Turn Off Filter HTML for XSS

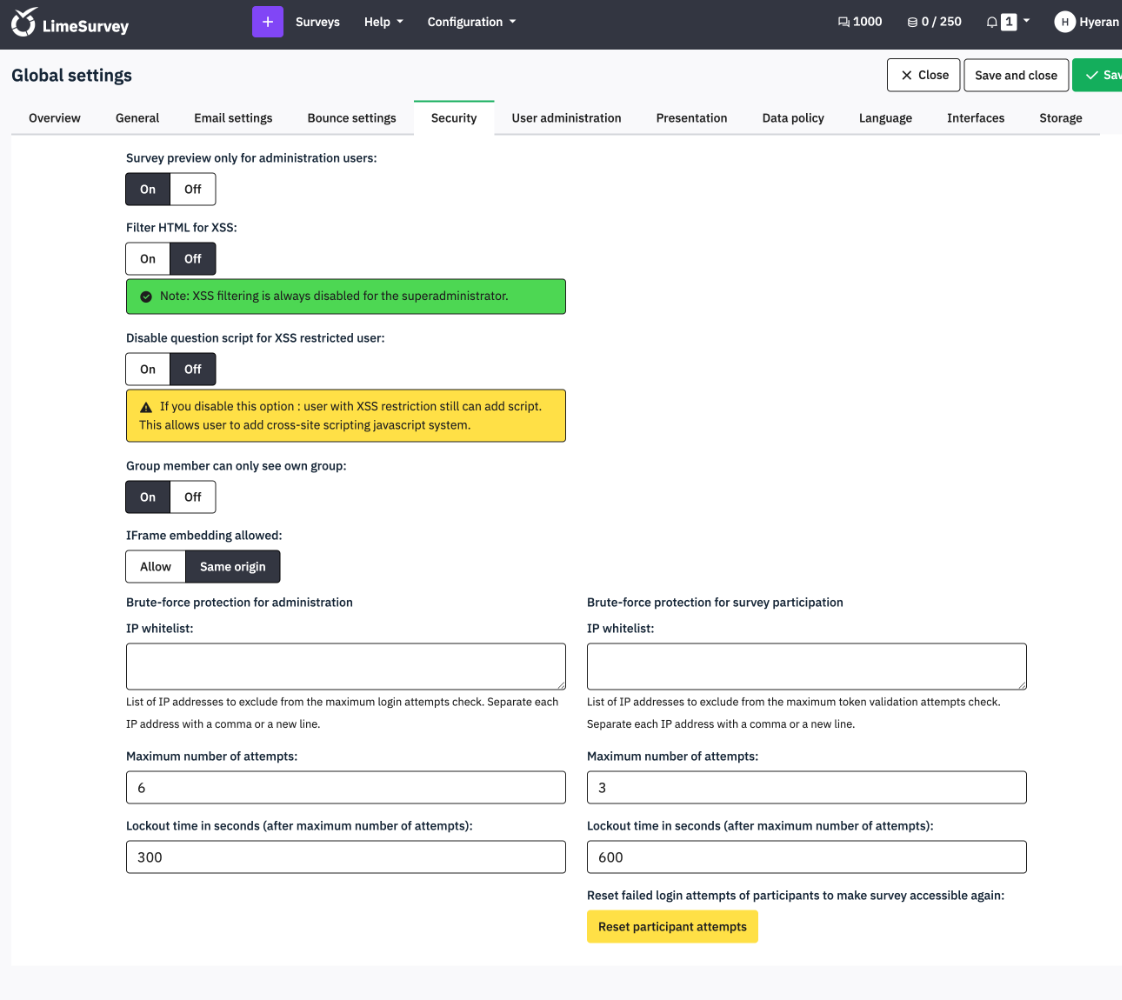[x=192, y=259]
